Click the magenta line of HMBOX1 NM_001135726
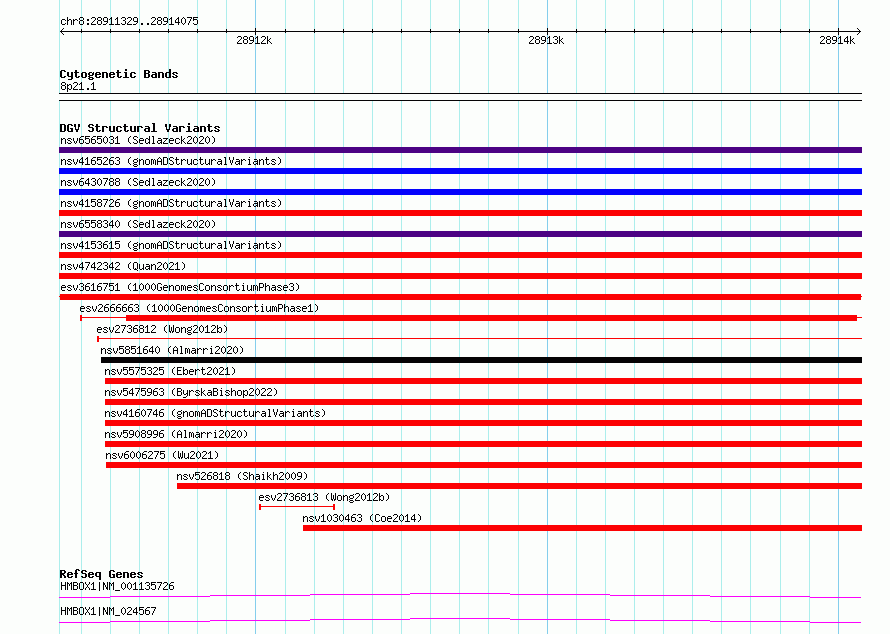 (x=460, y=595)
